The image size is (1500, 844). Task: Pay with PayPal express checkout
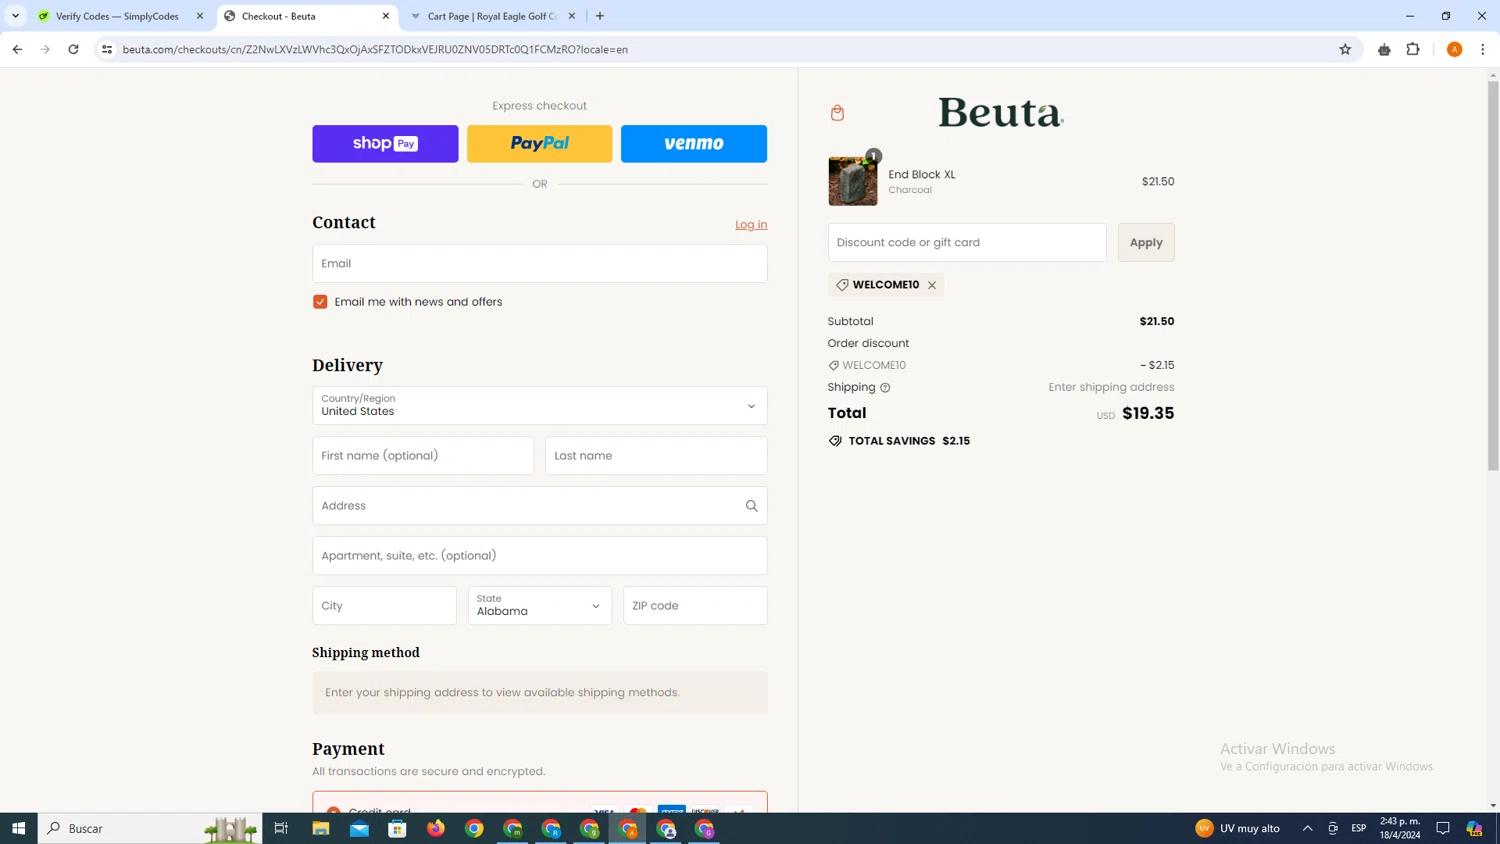coord(540,144)
